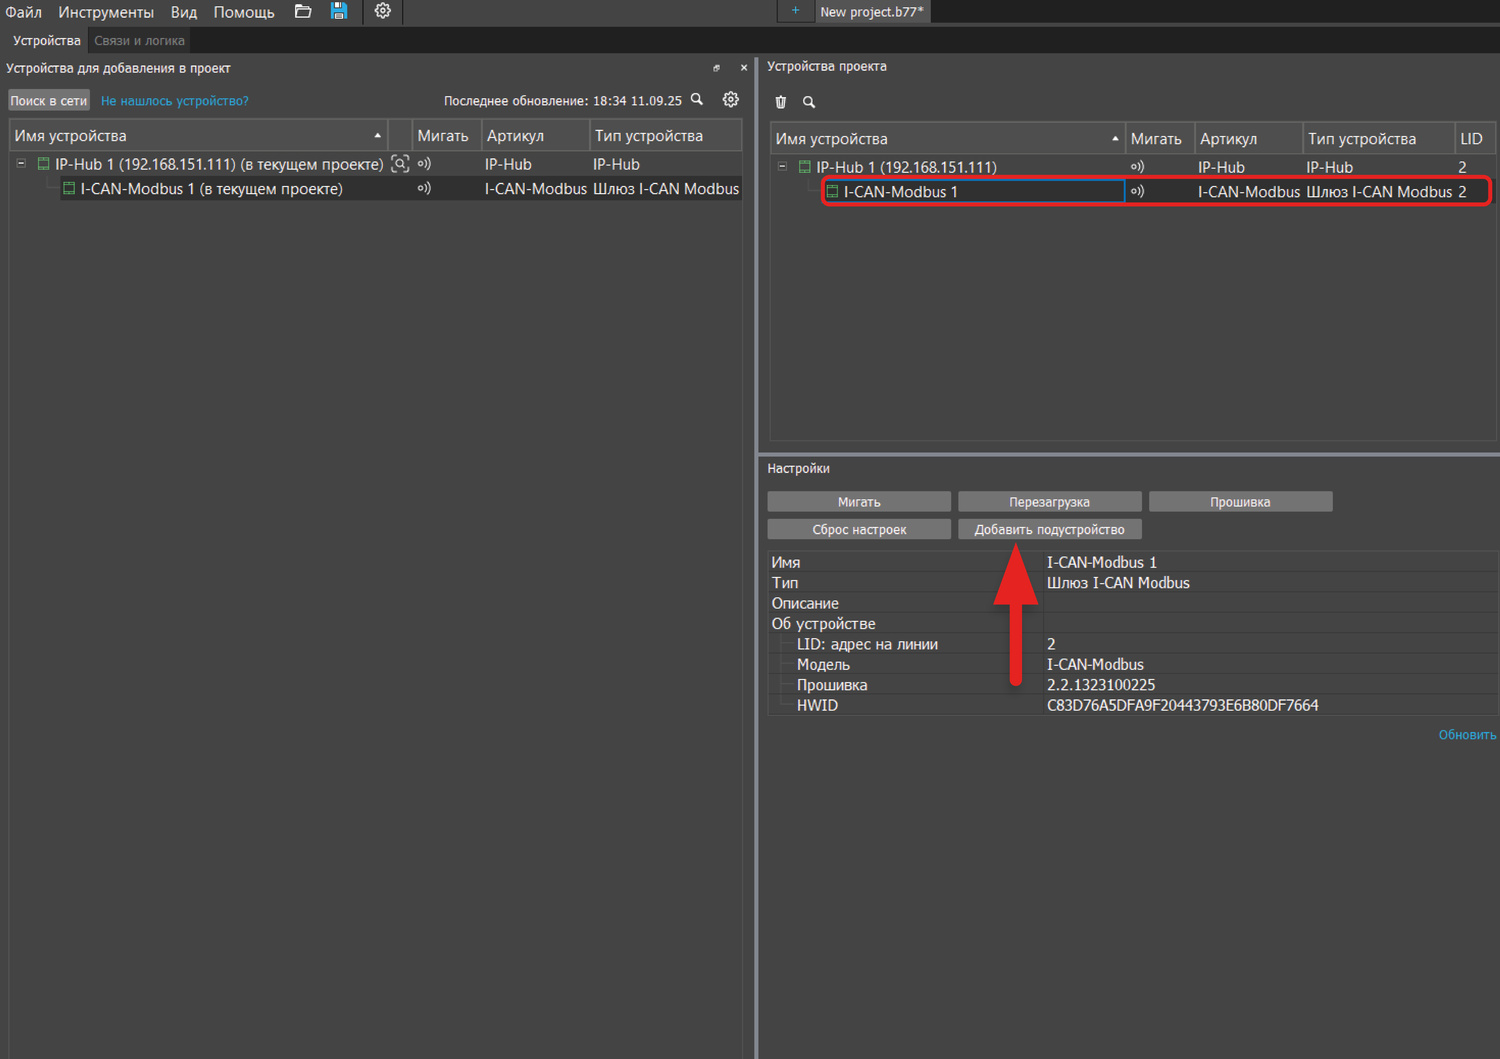Viewport: 1500px width, 1059px height.
Task: Click magnifier icon beside last update time
Action: click(x=697, y=100)
